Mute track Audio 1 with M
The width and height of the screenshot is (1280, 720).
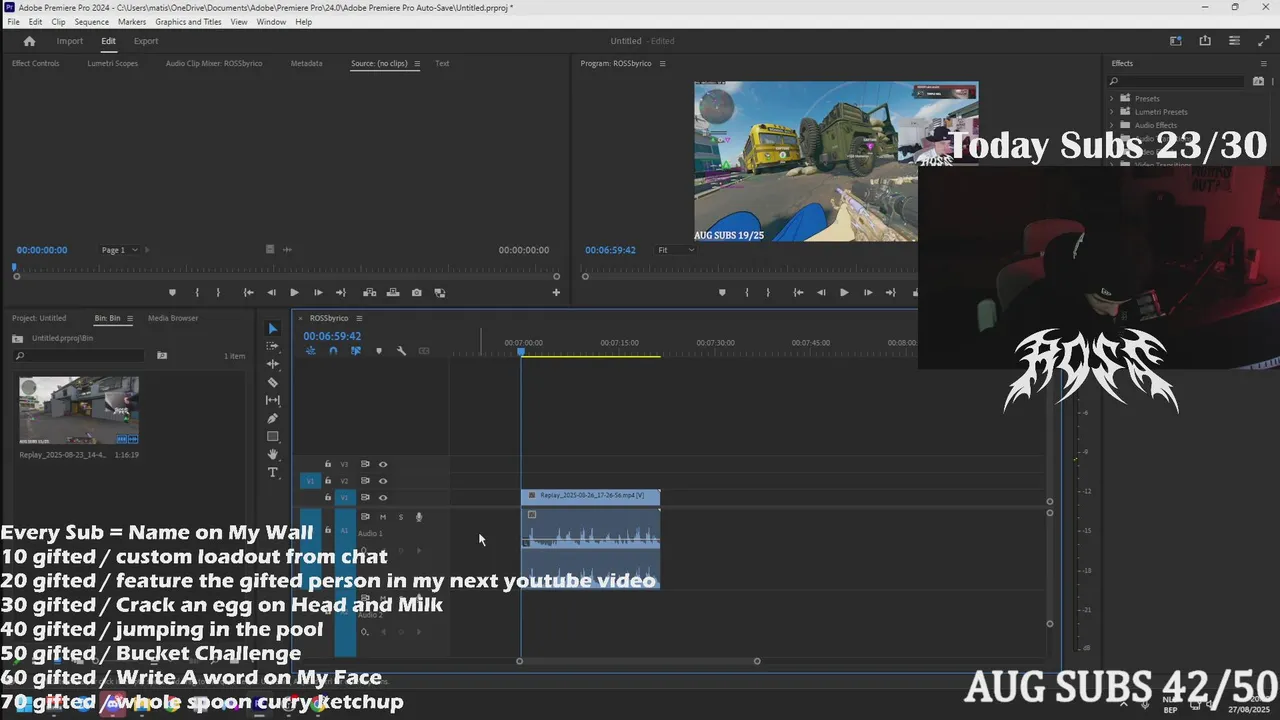(382, 517)
